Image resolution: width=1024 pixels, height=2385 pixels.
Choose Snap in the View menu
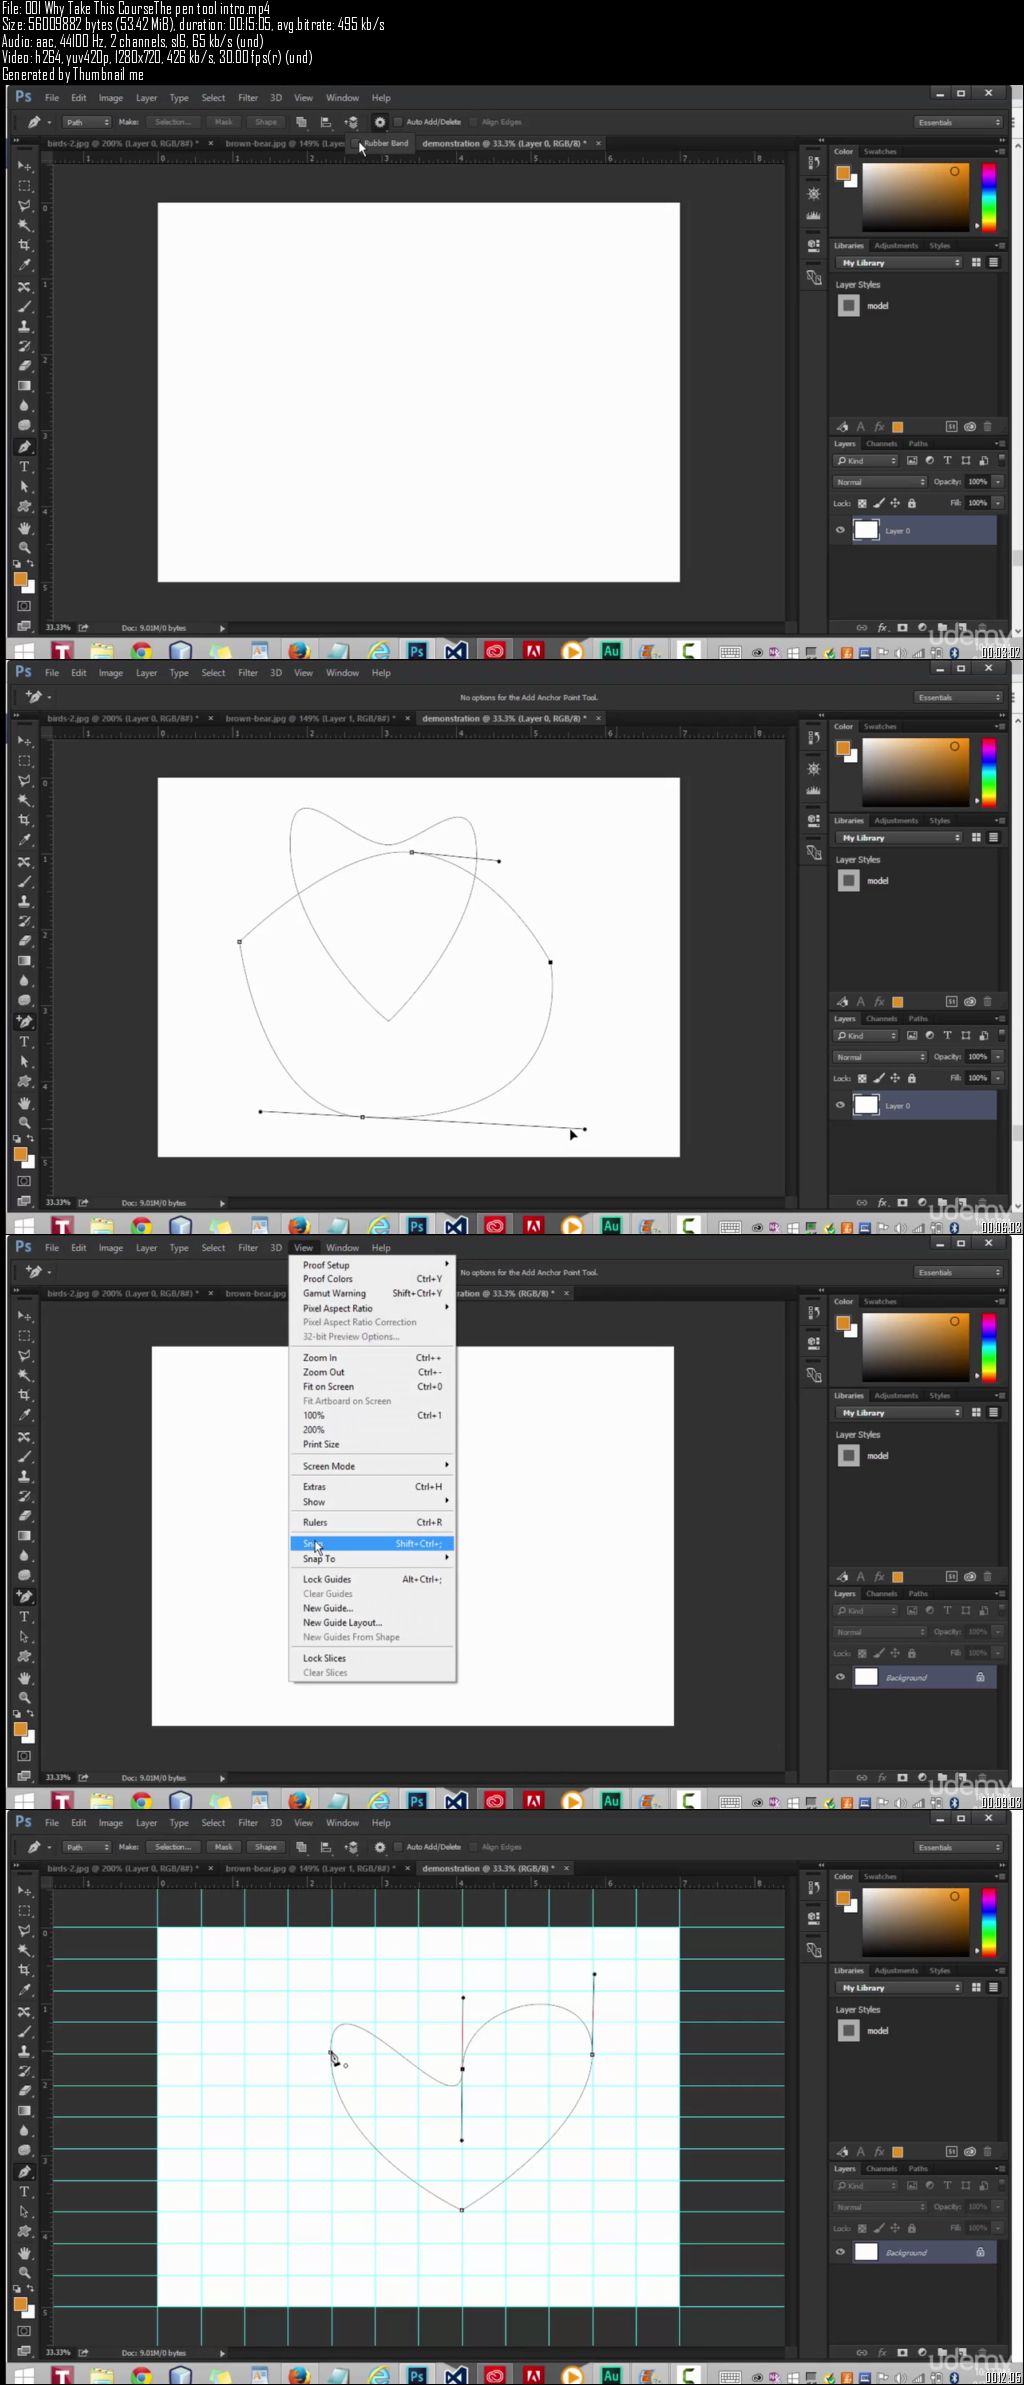372,1544
